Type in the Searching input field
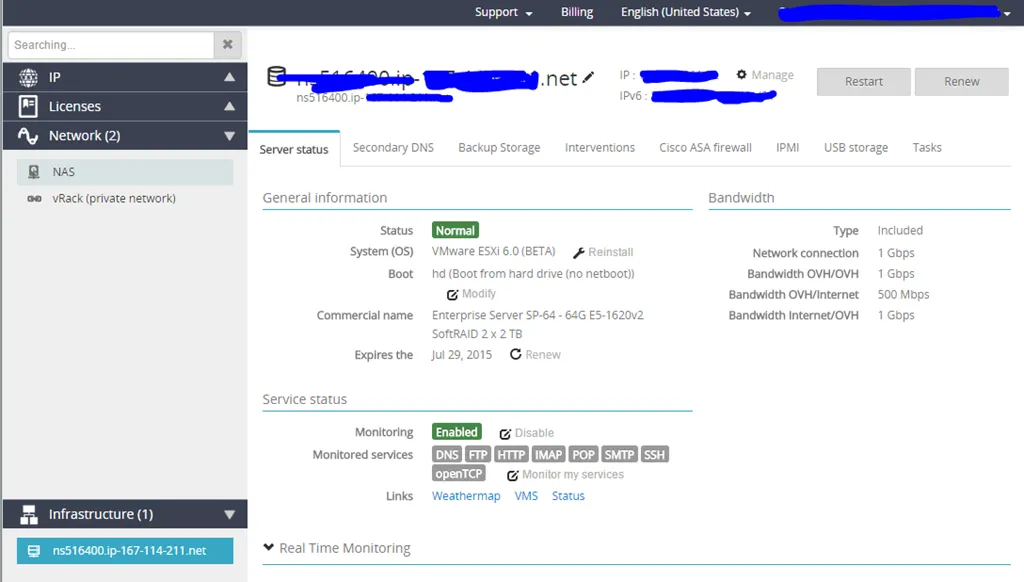 (110, 45)
